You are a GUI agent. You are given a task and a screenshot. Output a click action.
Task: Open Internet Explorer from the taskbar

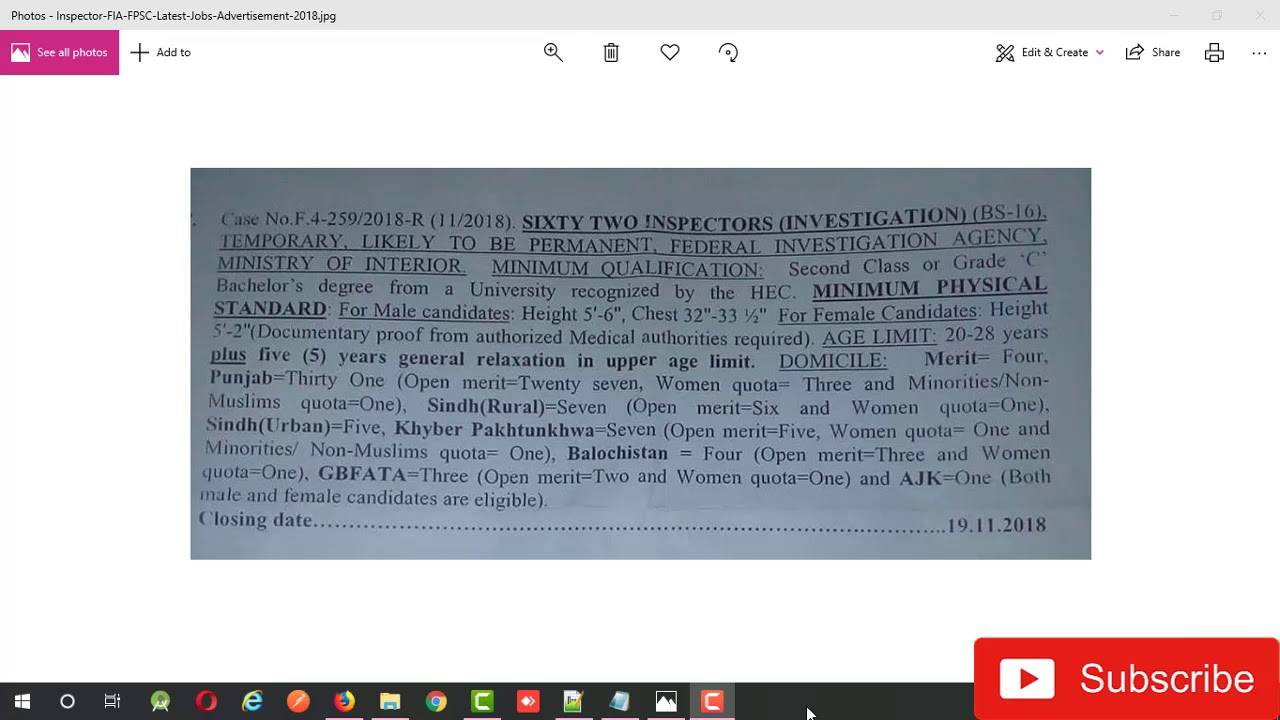[x=252, y=702]
